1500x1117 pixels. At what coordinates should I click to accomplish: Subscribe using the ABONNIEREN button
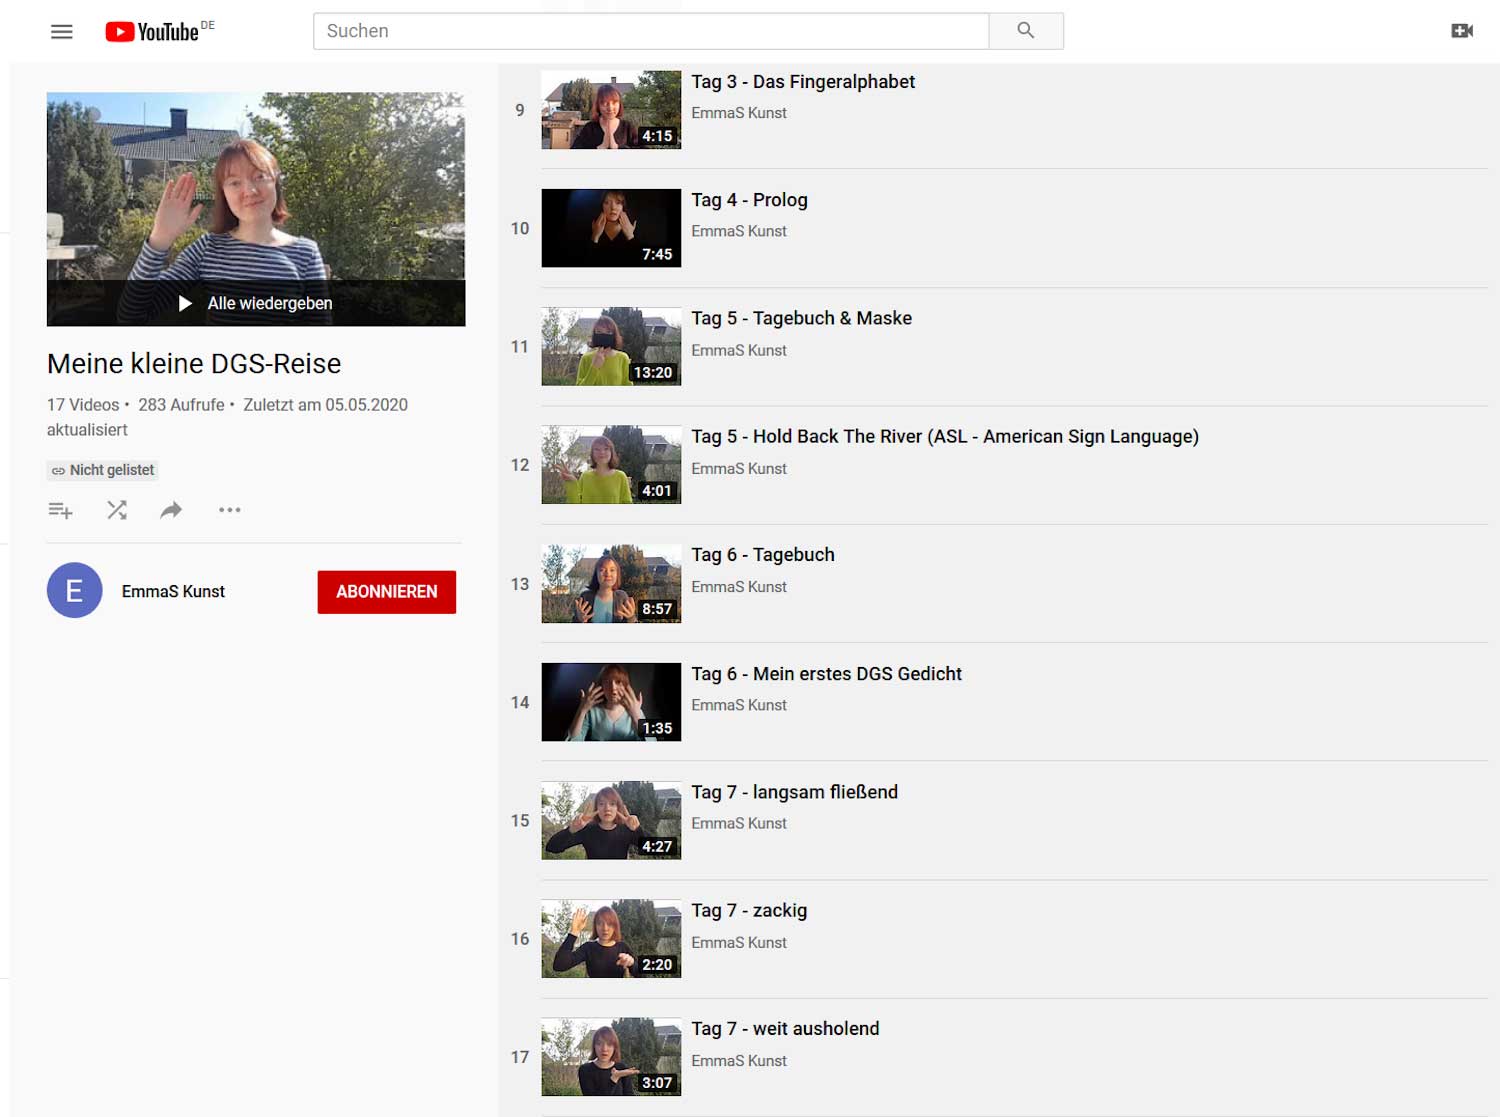pos(387,592)
